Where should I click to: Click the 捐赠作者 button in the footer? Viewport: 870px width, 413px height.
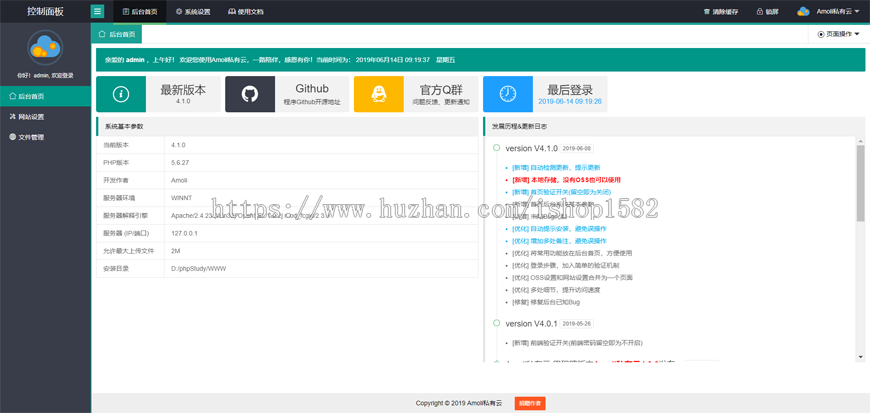tap(530, 404)
